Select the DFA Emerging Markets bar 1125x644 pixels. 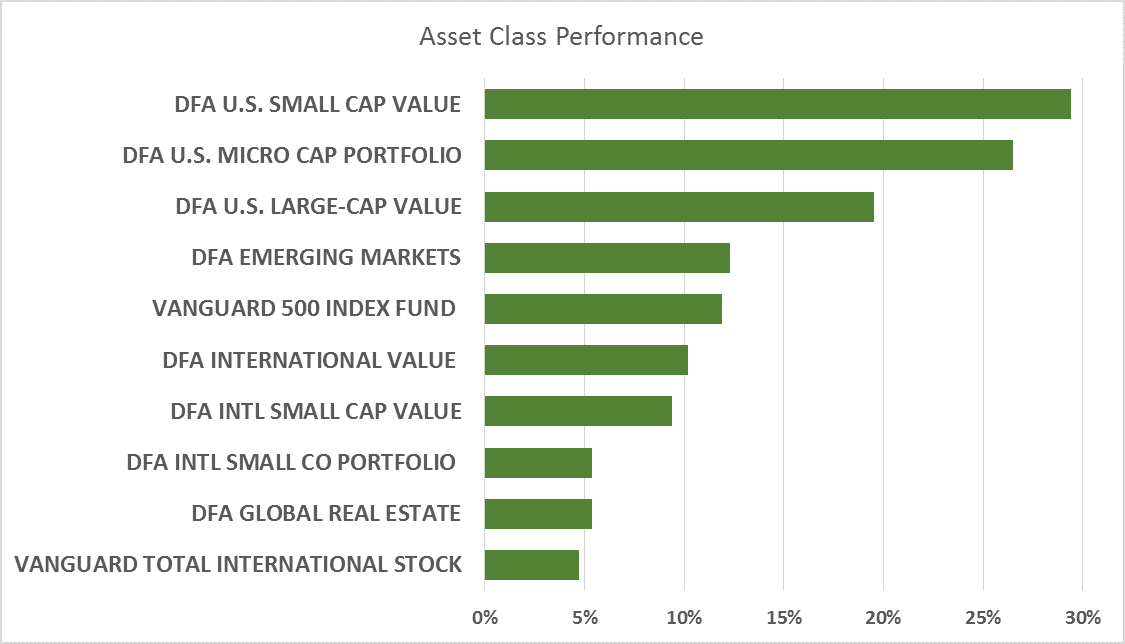click(607, 257)
